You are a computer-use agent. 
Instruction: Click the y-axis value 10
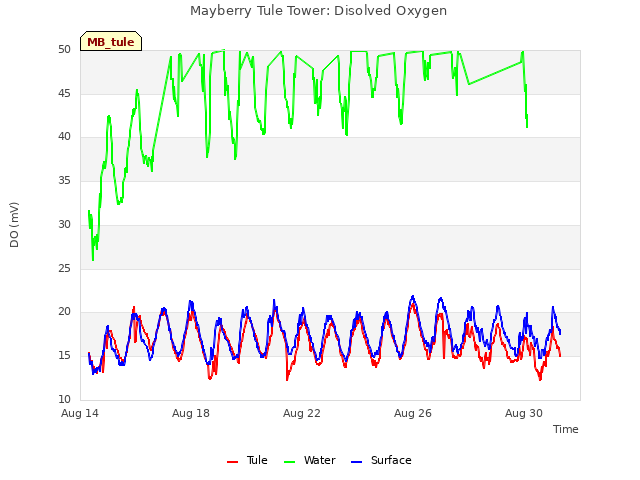[64, 399]
